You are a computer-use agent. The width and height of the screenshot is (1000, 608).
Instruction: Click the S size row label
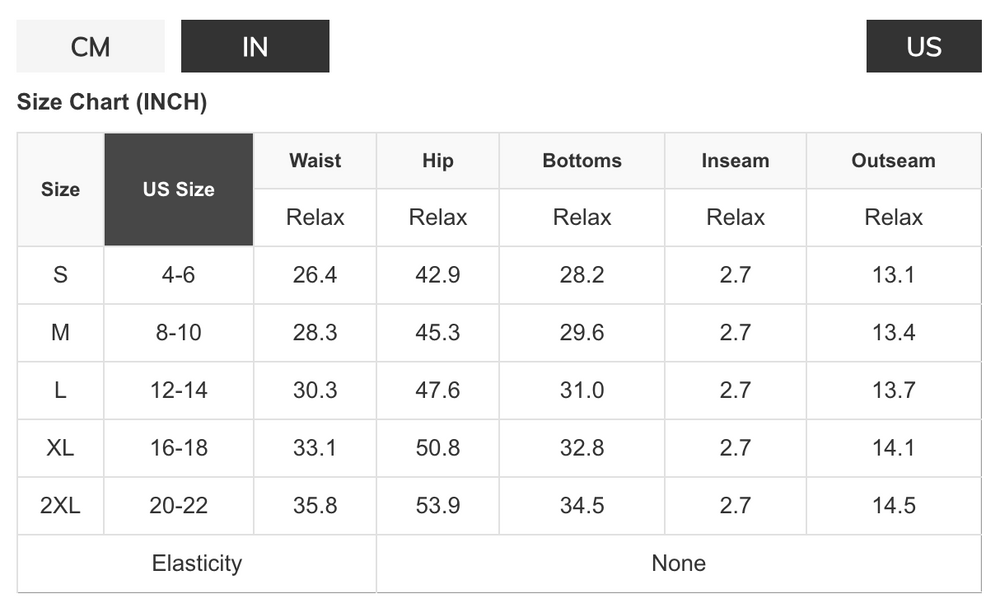coord(61,275)
